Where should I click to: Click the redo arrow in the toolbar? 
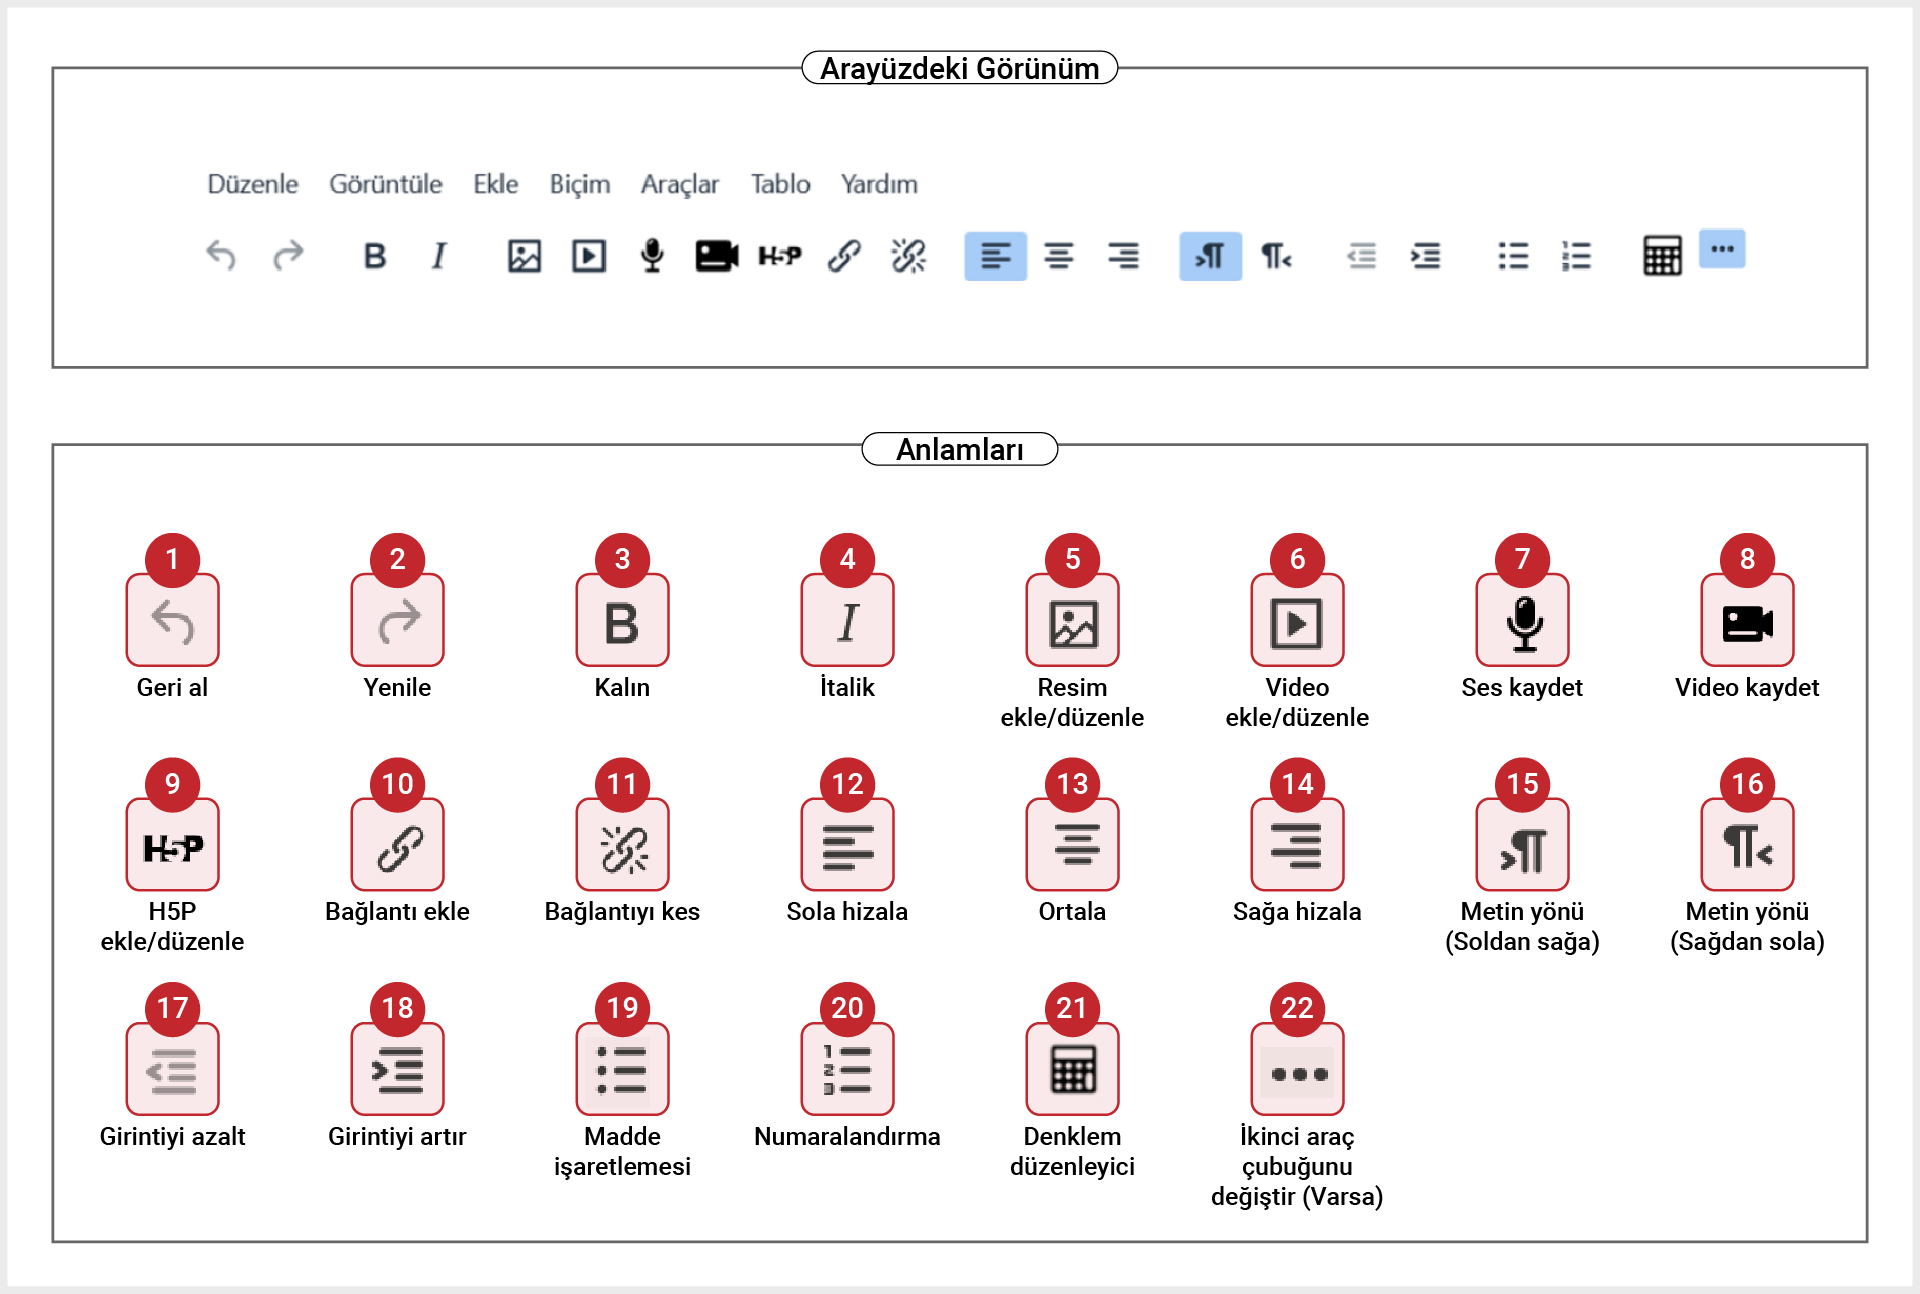click(288, 256)
